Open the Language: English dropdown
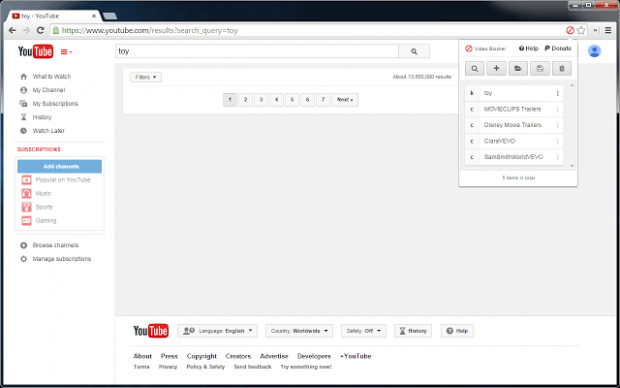Image resolution: width=620 pixels, height=388 pixels. [217, 331]
